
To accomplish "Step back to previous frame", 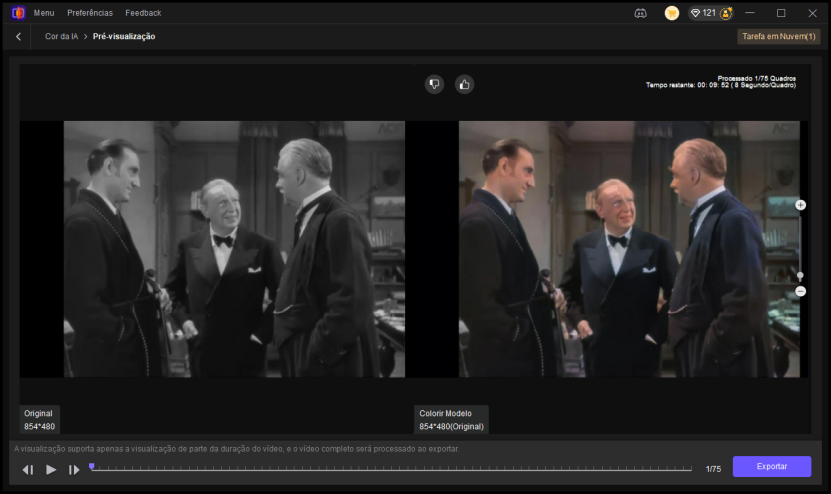I will pyautogui.click(x=28, y=470).
